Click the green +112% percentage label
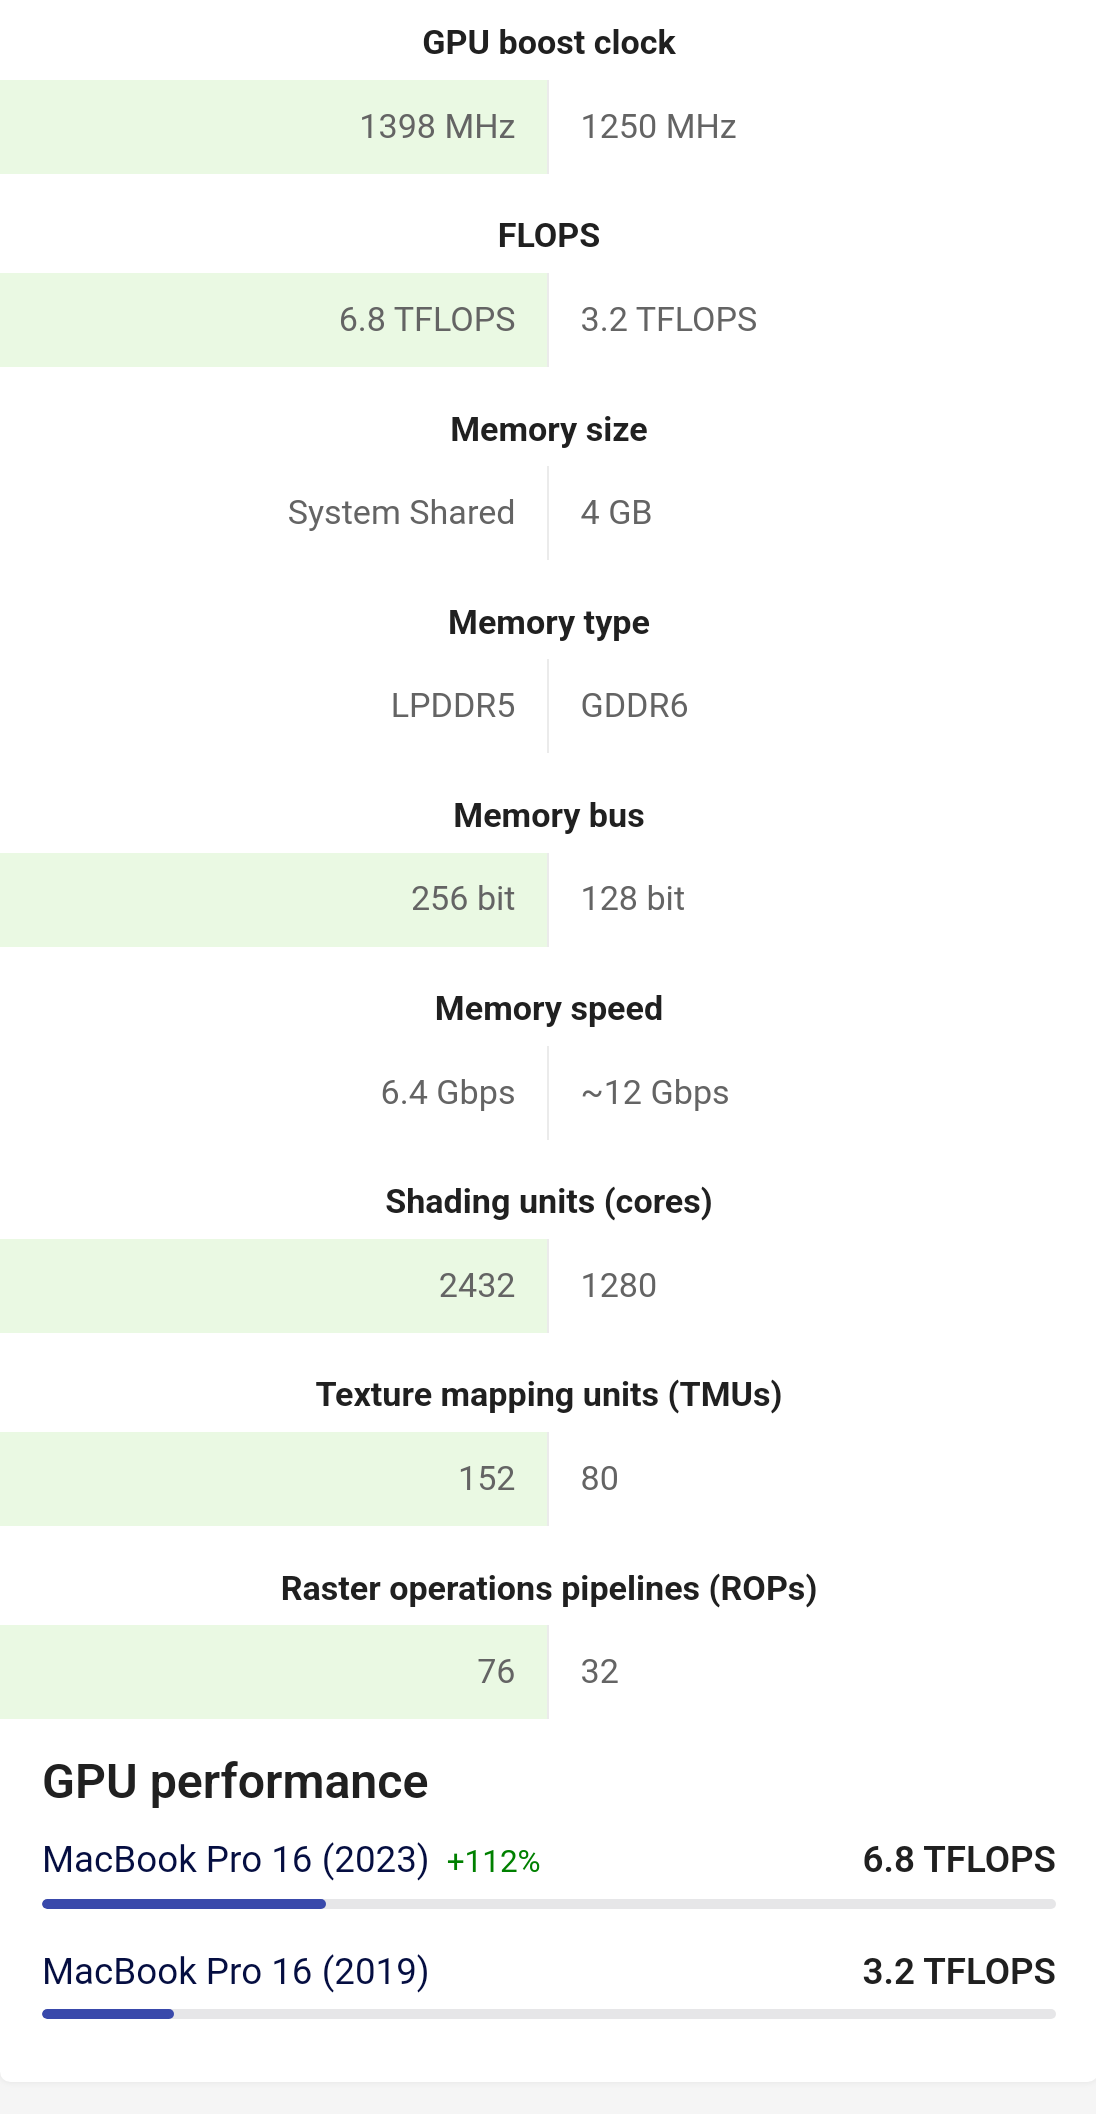Screen dimensions: 1096x2114 [x=493, y=1861]
